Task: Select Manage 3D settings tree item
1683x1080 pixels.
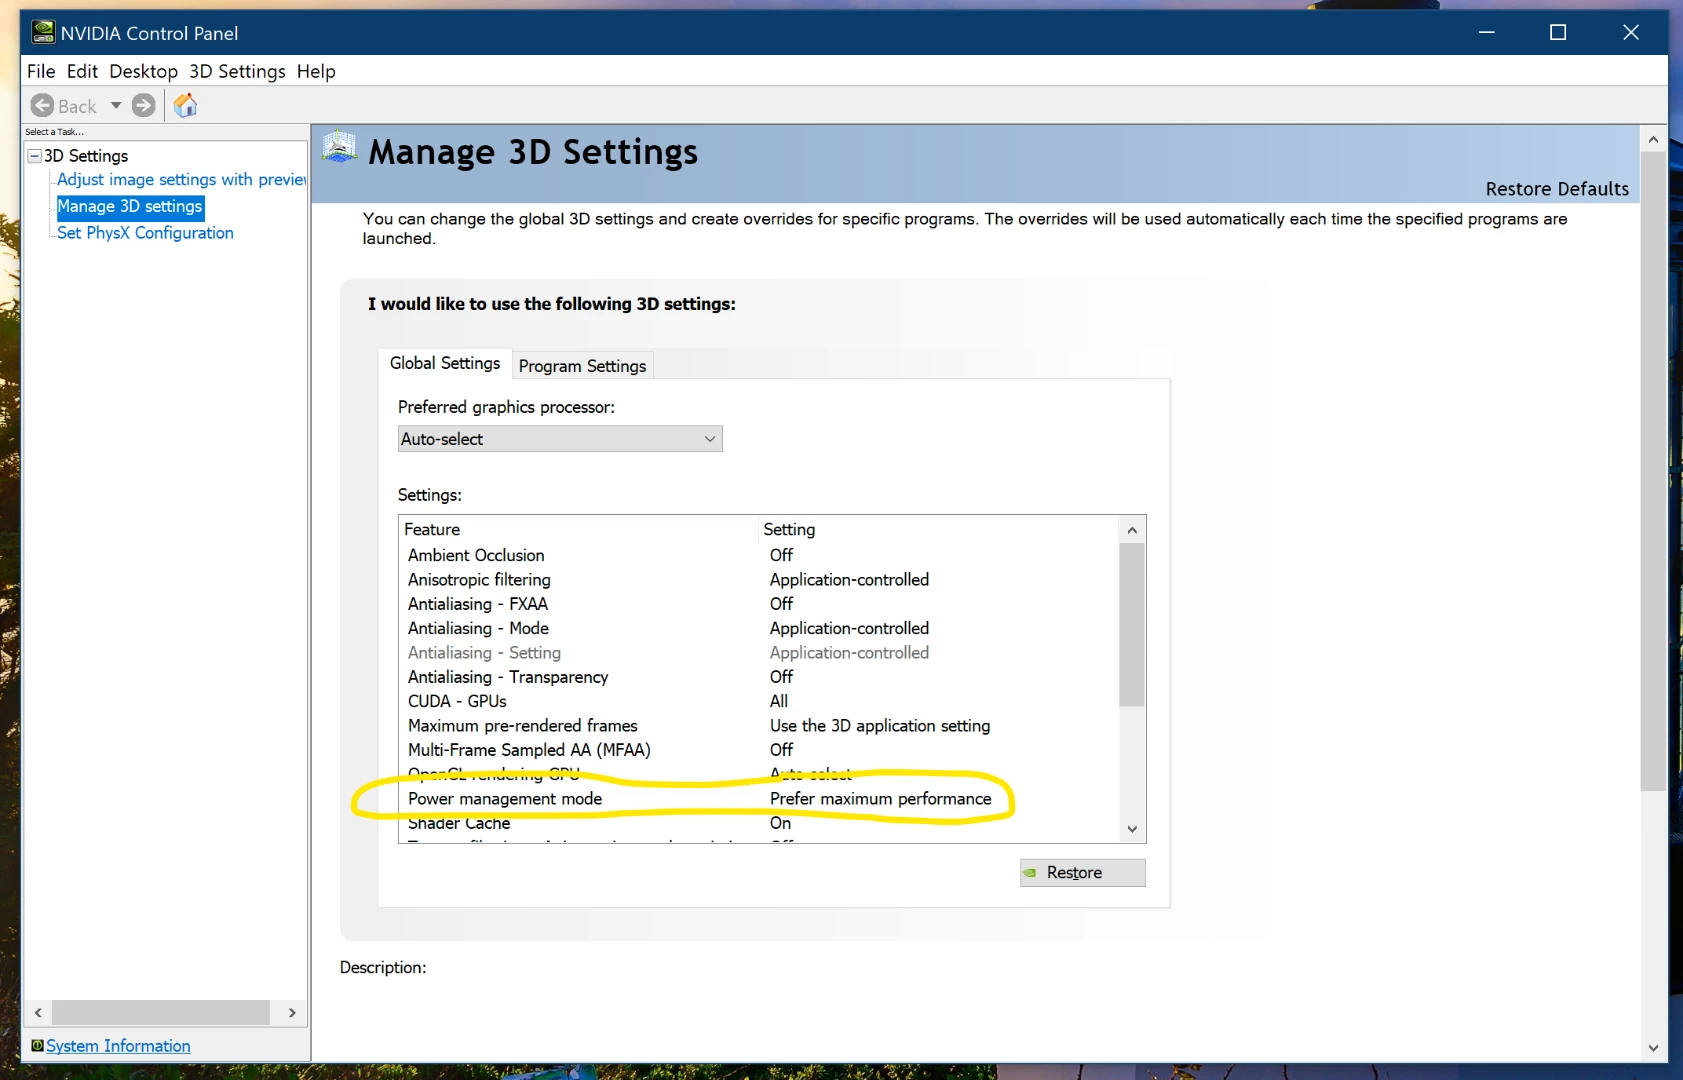Action: (x=130, y=206)
